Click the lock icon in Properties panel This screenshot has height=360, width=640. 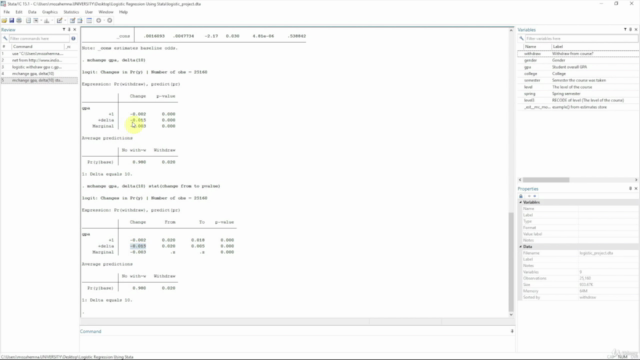coord(521,196)
